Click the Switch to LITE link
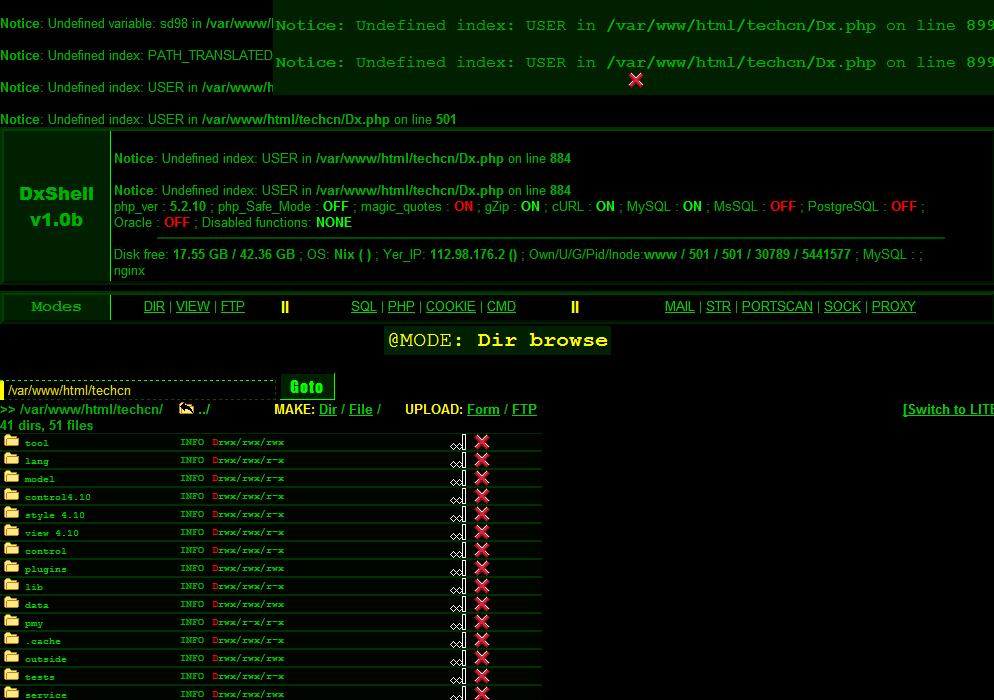The width and height of the screenshot is (994, 700). pyautogui.click(x=947, y=409)
